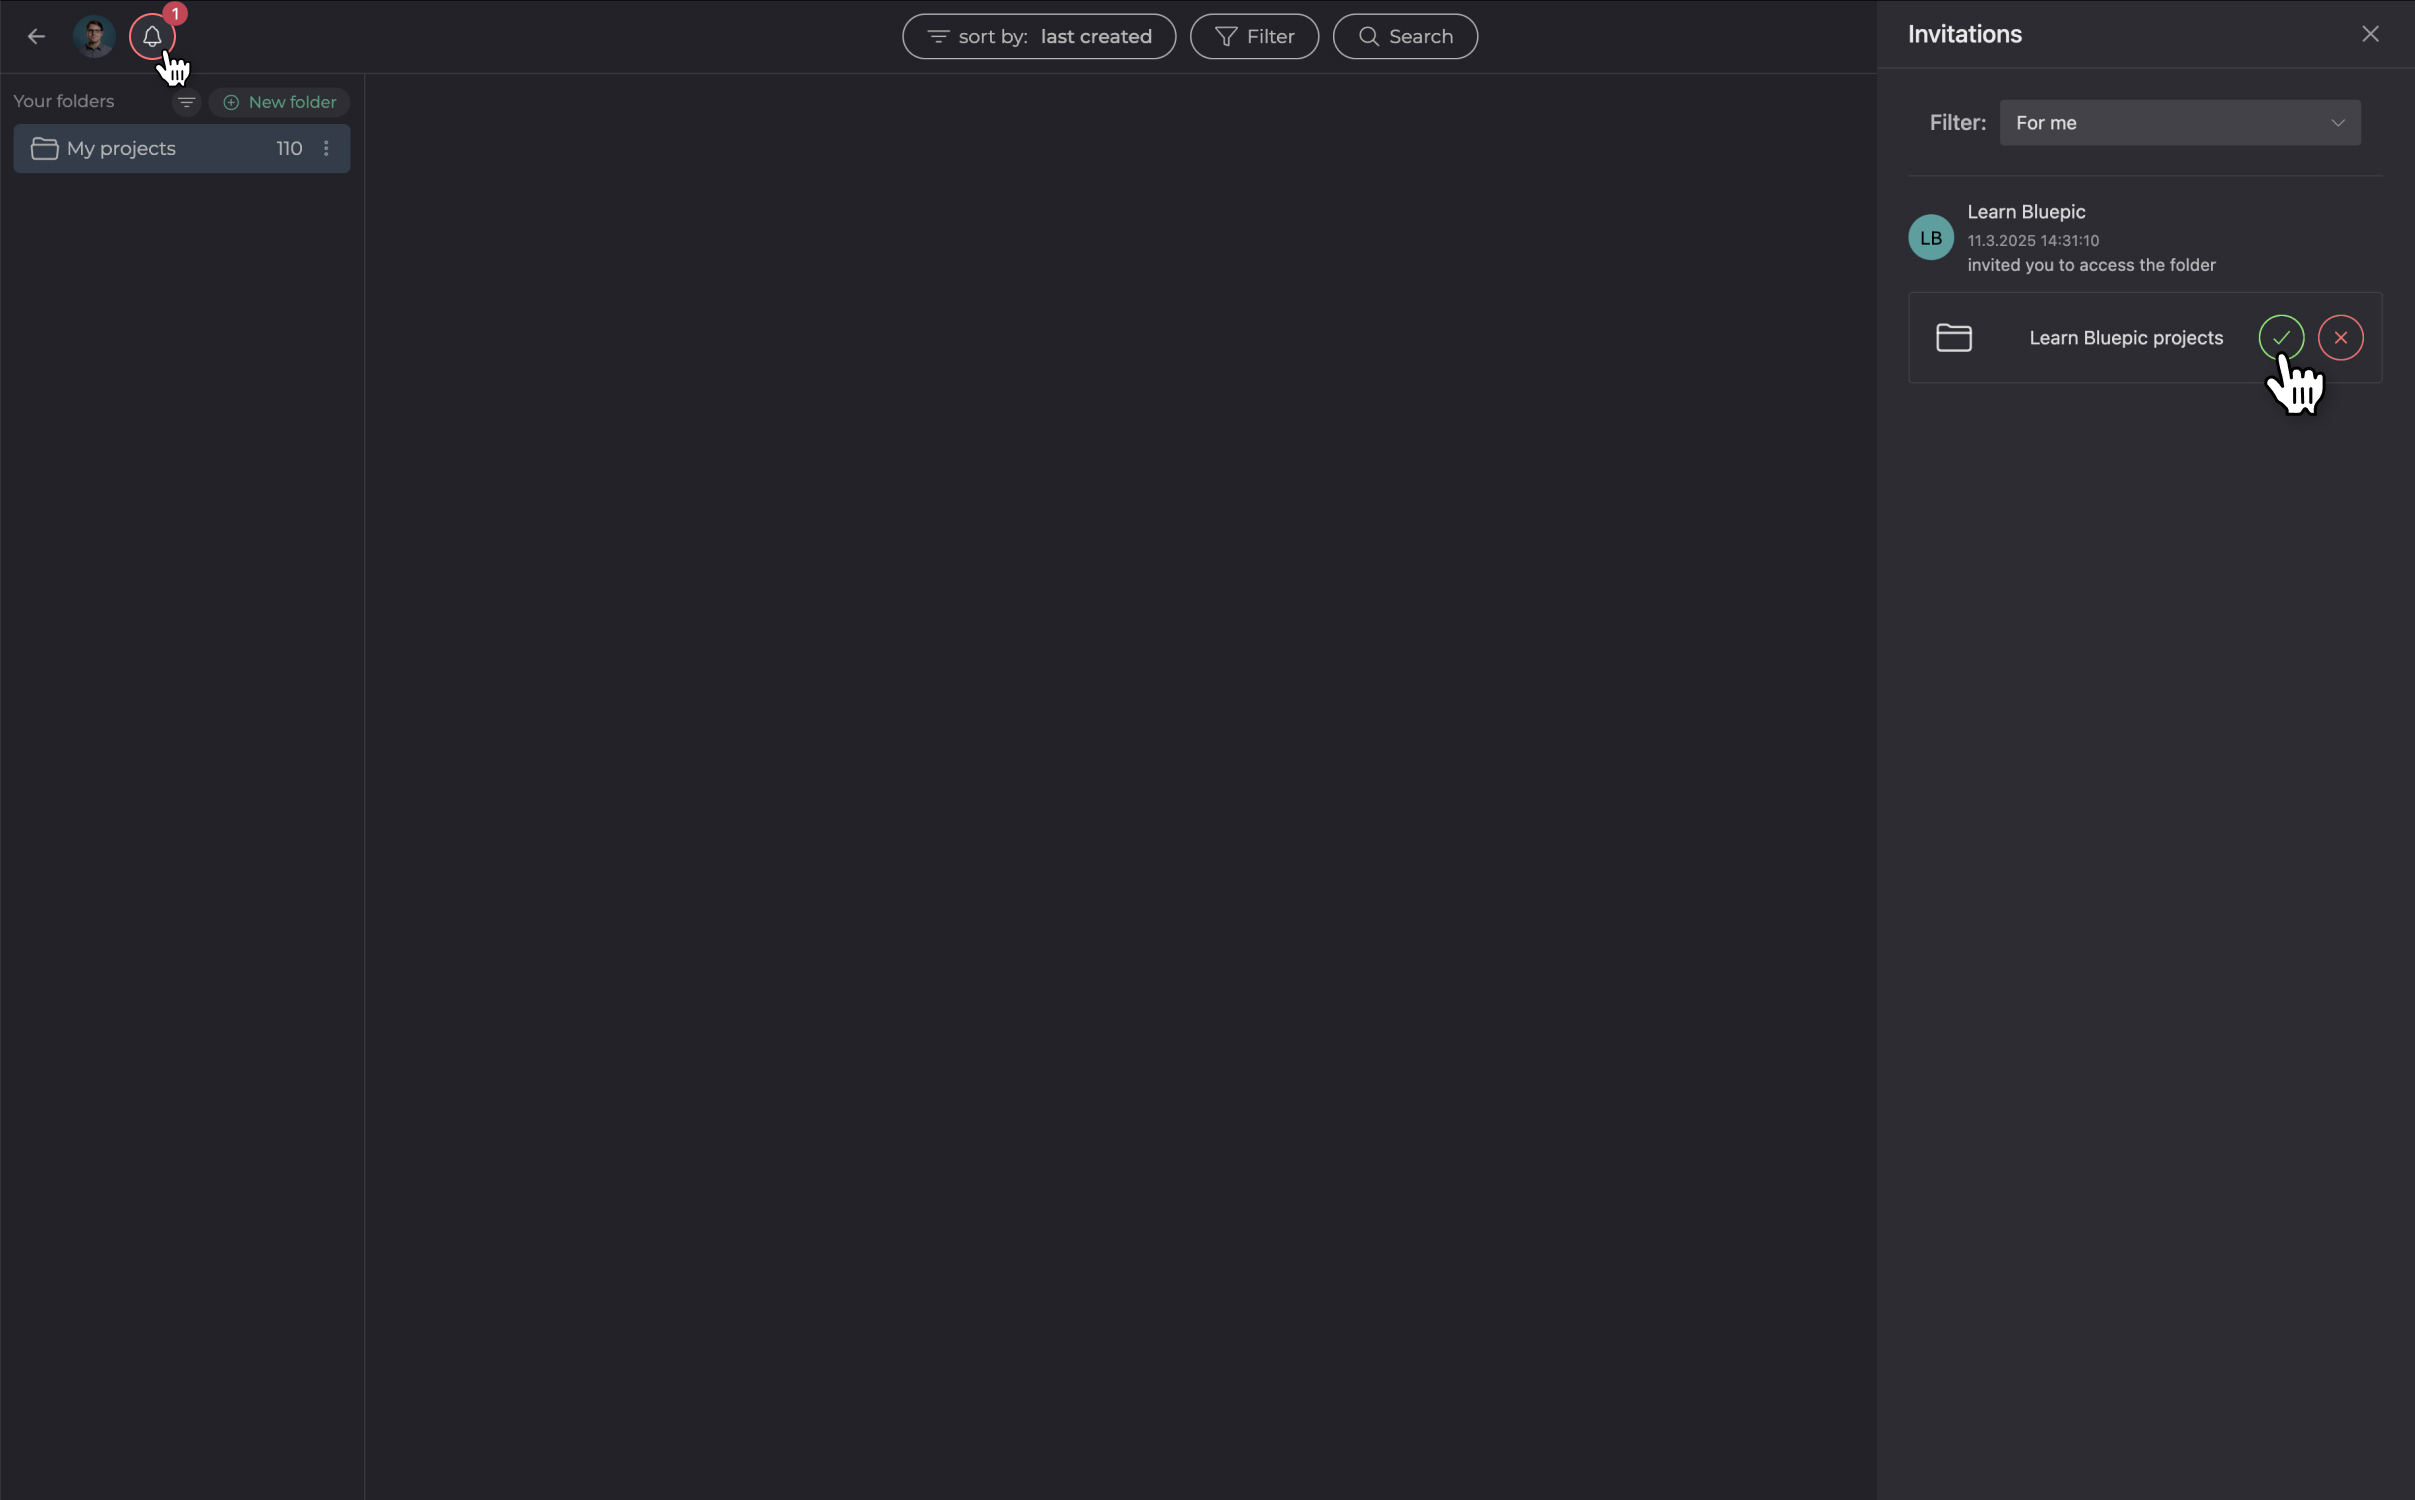Screen dimensions: 2415x1500
Task: Open the For me filter dropdown
Action: [2180, 123]
